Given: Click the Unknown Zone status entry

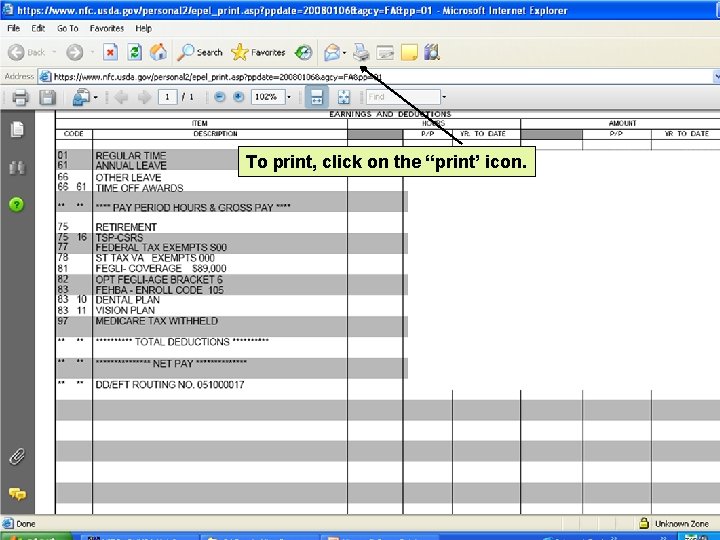Looking at the screenshot, I should coord(682,523).
